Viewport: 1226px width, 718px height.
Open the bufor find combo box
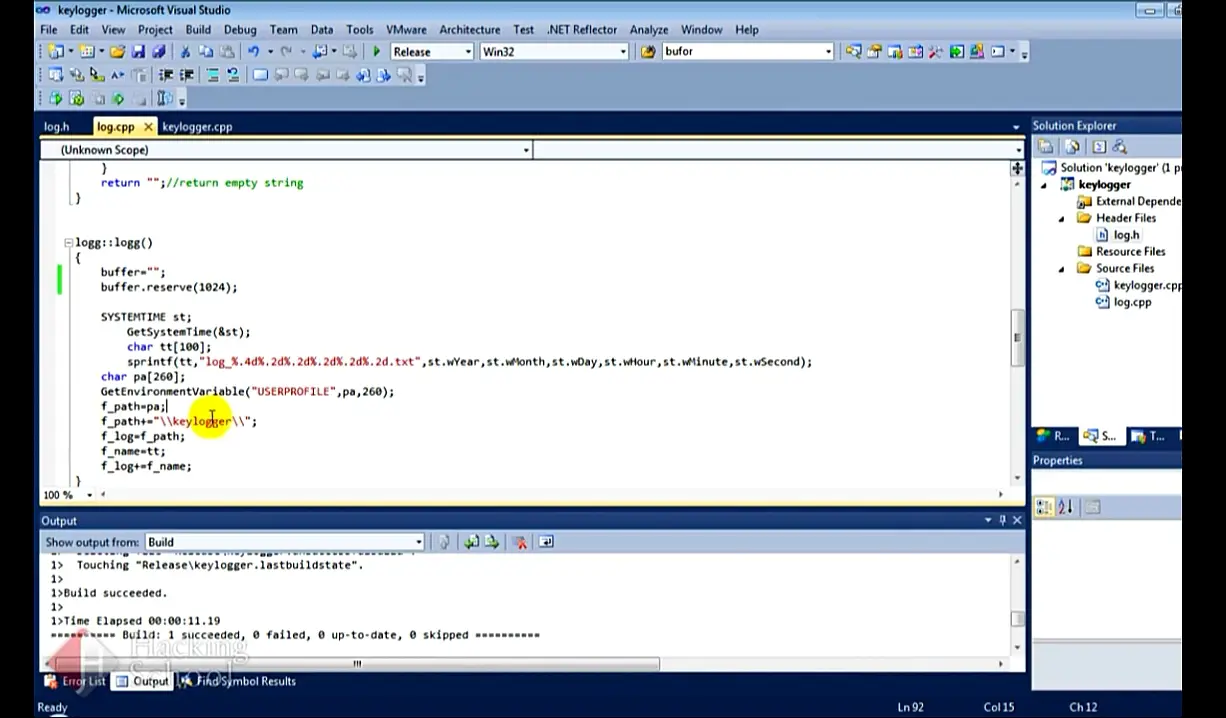coord(747,52)
